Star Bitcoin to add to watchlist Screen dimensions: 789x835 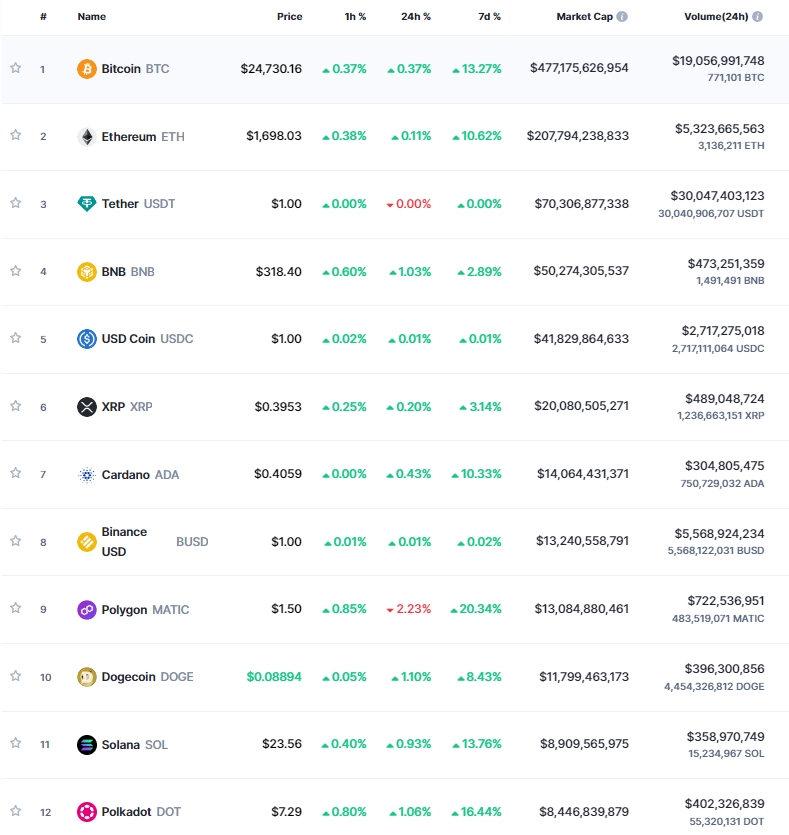[x=16, y=68]
